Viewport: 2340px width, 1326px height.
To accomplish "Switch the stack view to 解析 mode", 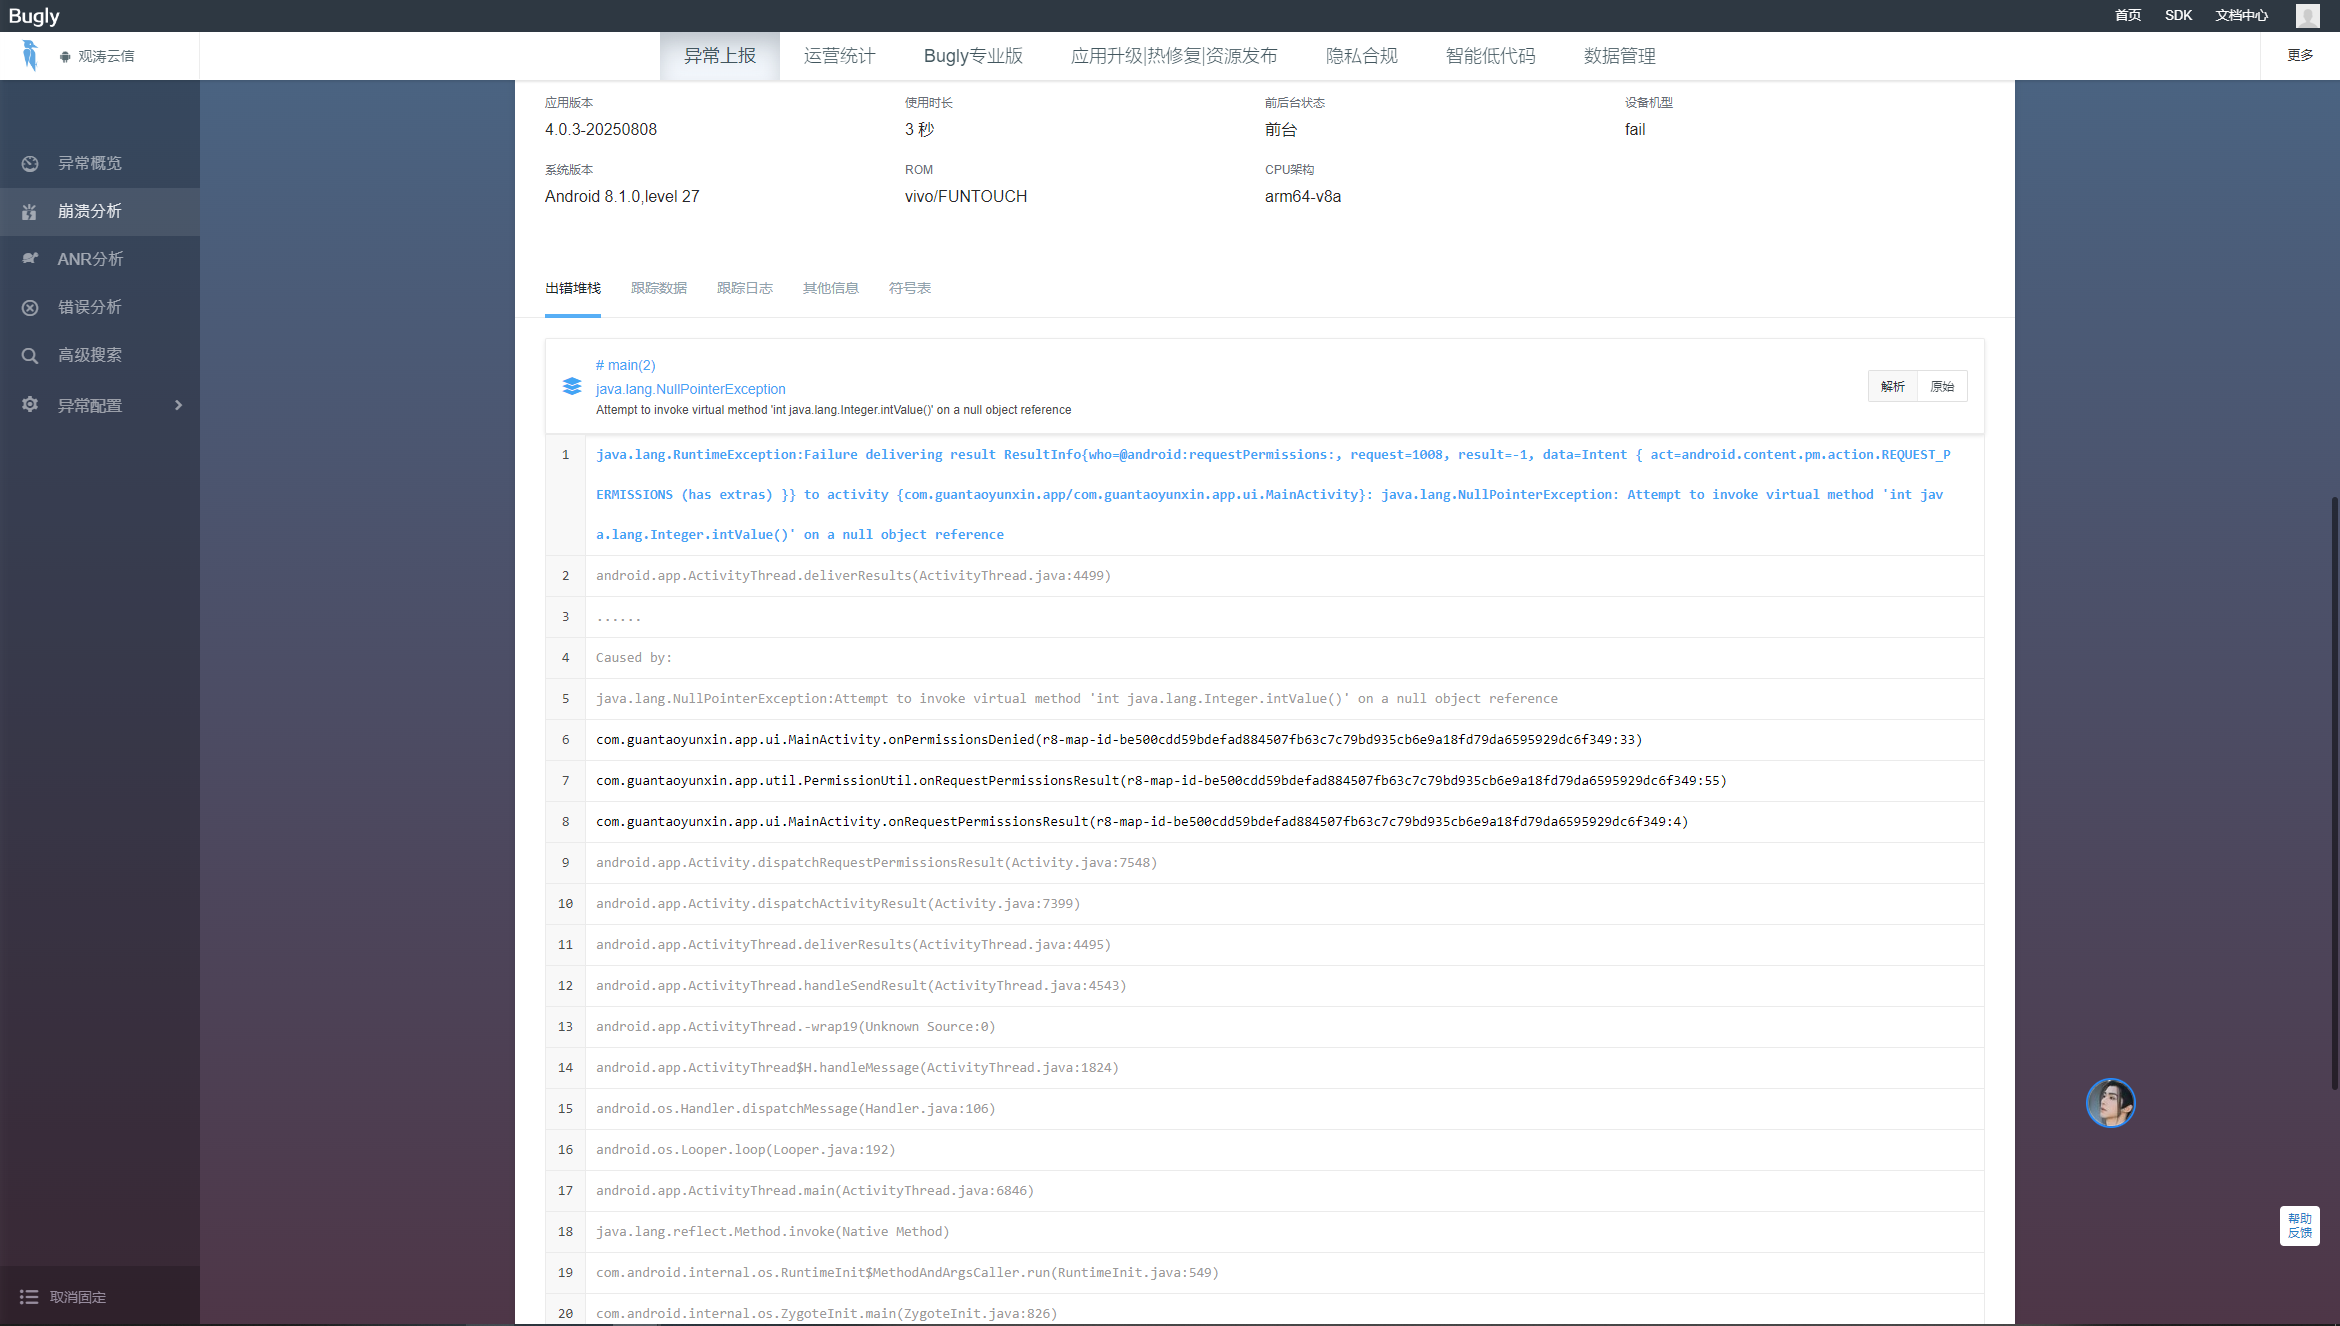I will click(1891, 386).
